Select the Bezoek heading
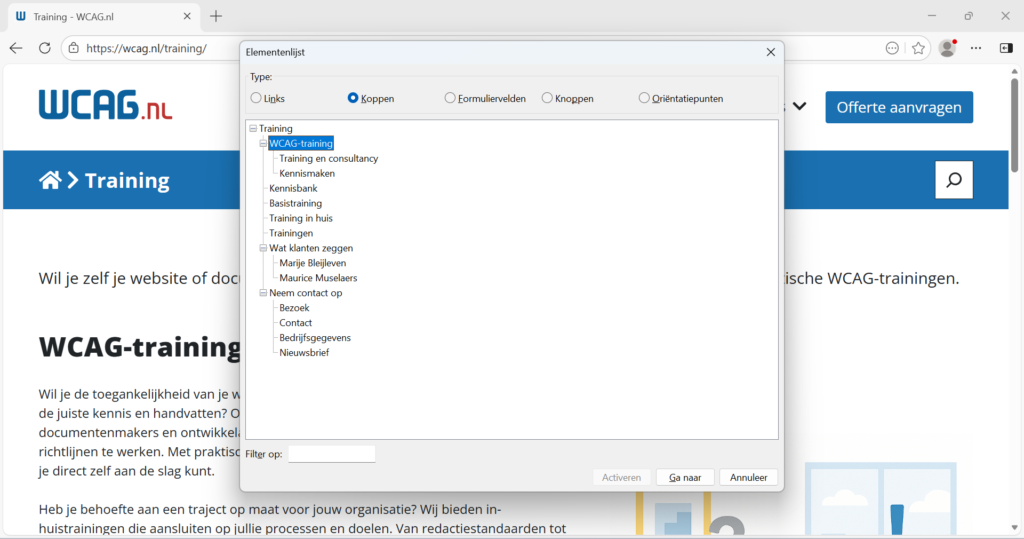Viewport: 1024px width, 539px height. (295, 308)
